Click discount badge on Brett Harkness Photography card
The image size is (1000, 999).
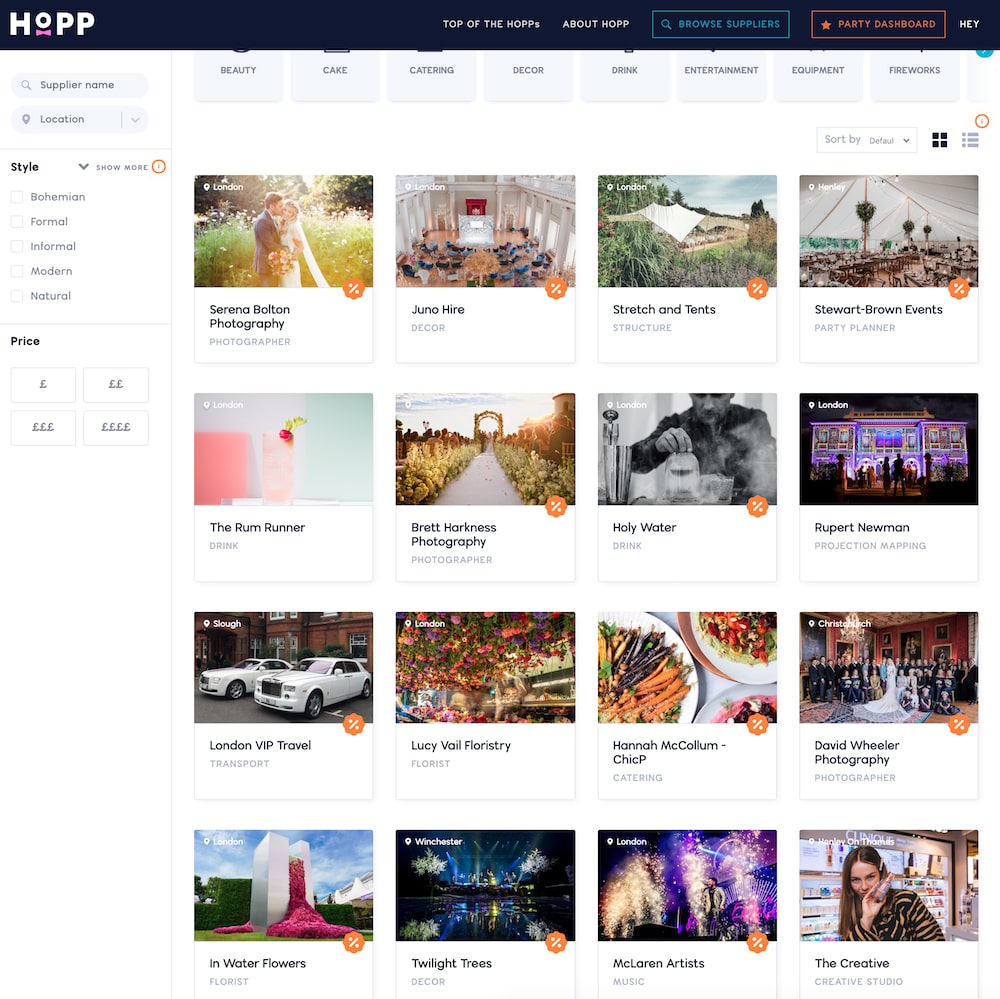[x=555, y=507]
